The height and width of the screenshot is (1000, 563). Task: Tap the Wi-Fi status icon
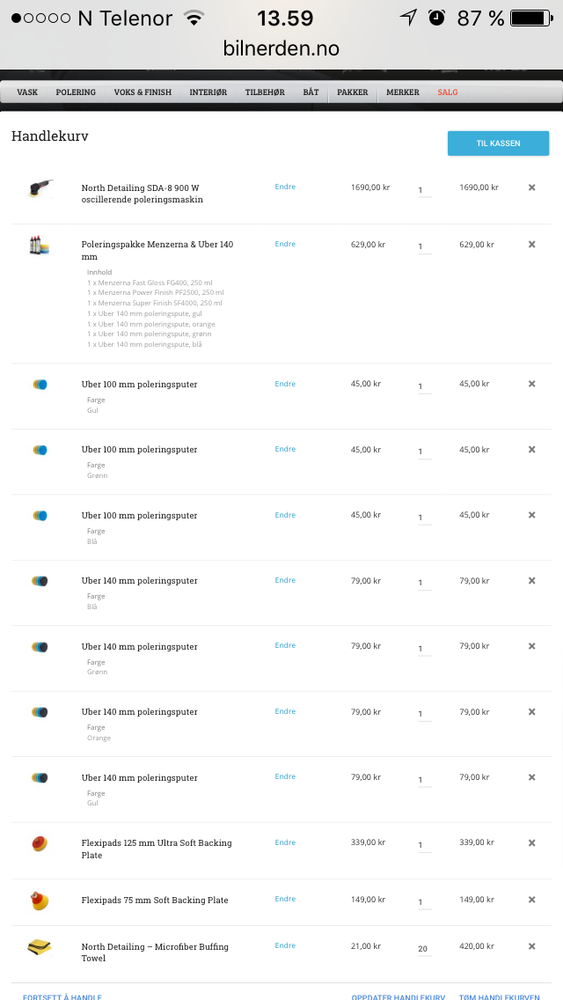click(x=193, y=17)
